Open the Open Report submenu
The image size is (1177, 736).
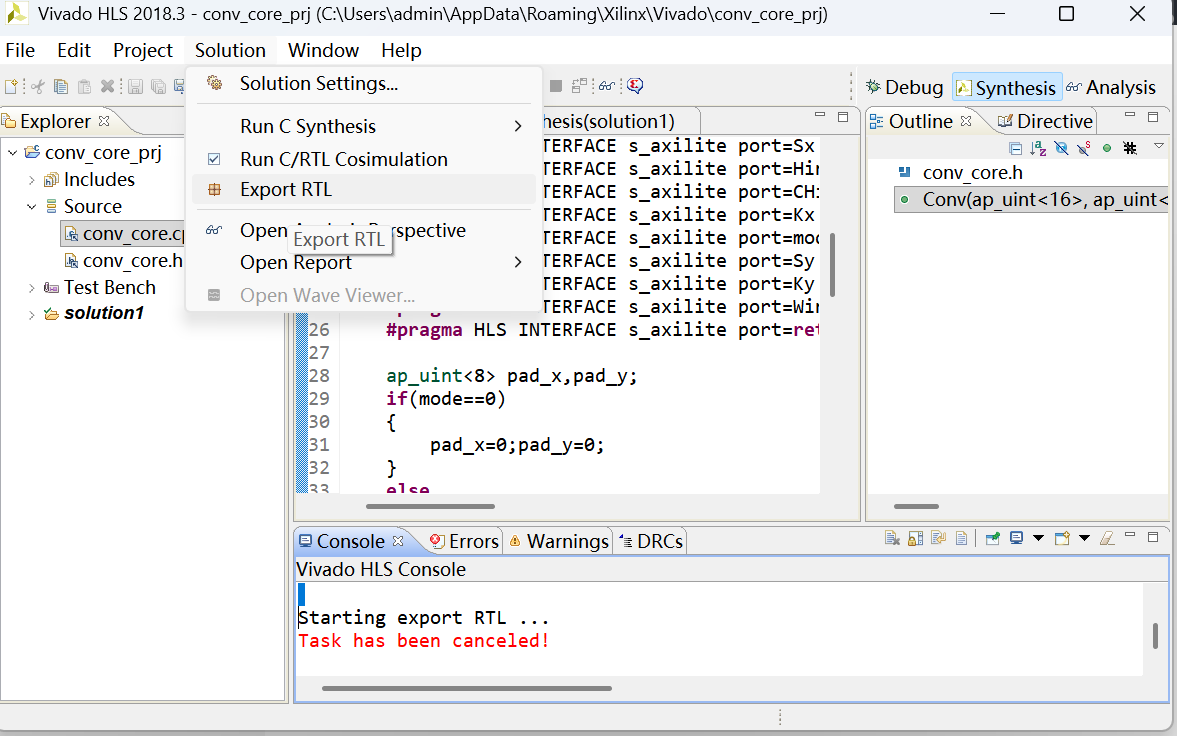[x=364, y=262]
